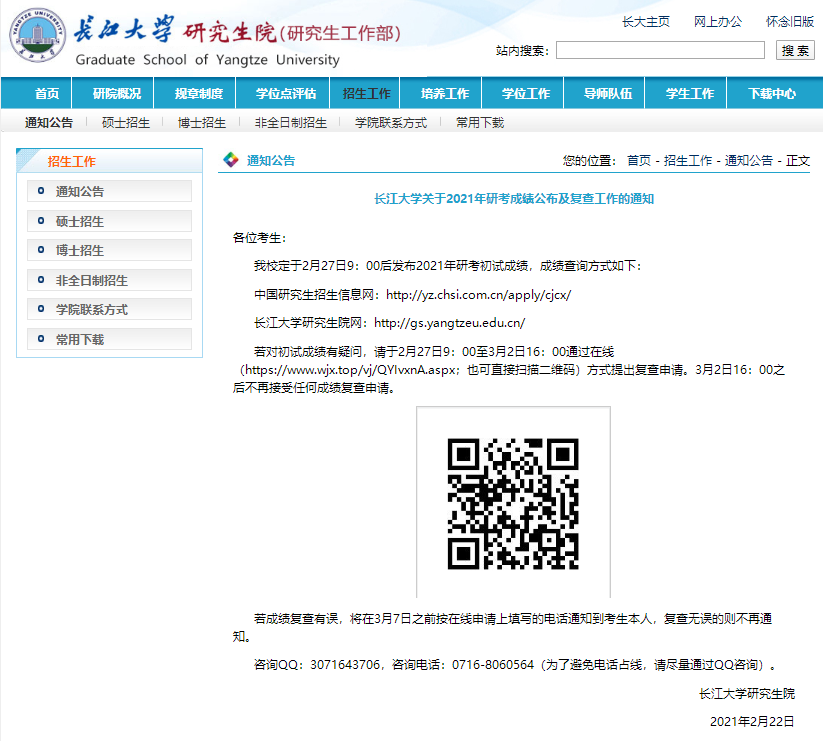The width and height of the screenshot is (823, 741).
Task: Click the colorful icon beside 通知公告 heading
Action: (x=231, y=160)
